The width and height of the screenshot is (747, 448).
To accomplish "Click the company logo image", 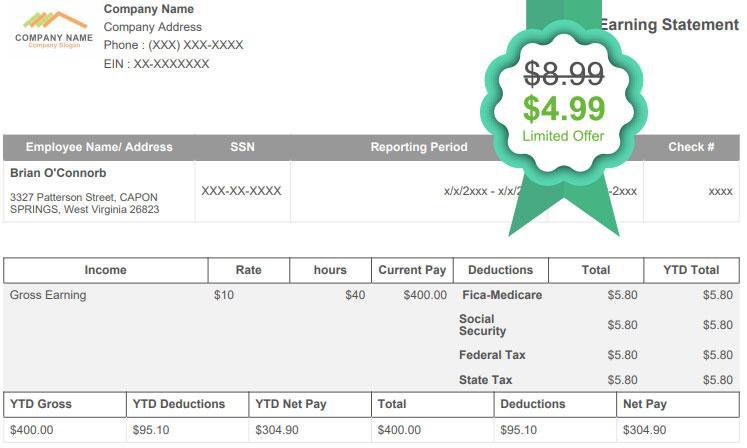I will [54, 30].
